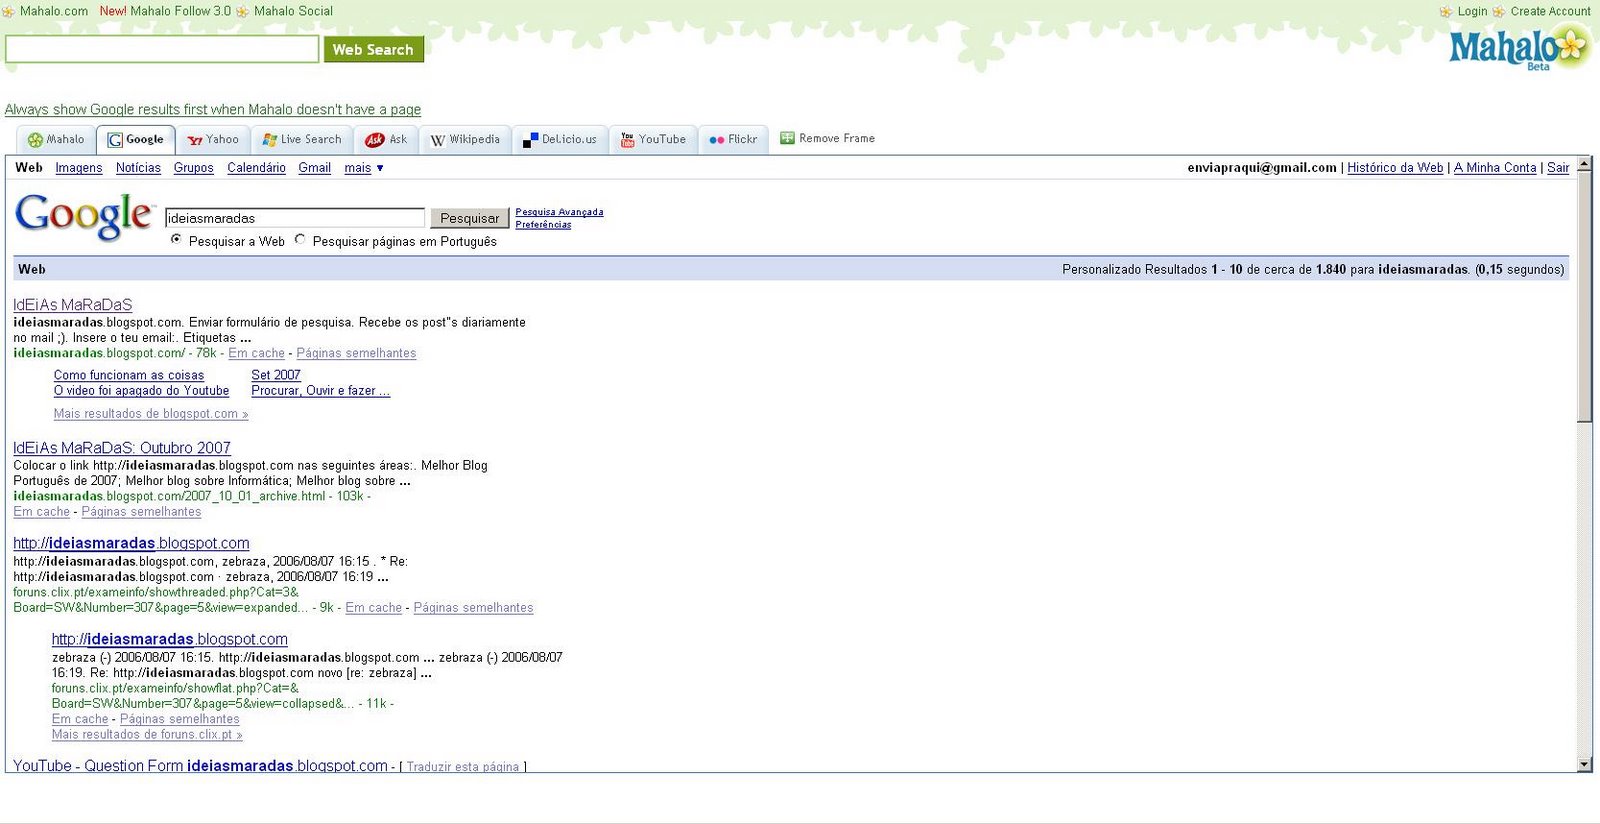Click the flower icon beside Login

click(x=1446, y=12)
